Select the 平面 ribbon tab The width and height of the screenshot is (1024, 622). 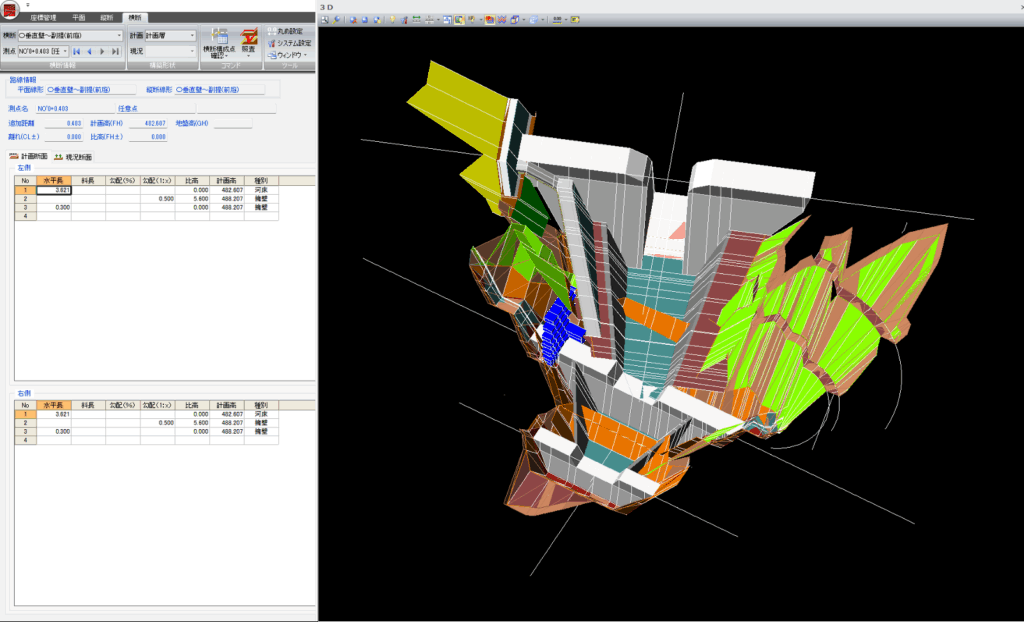[79, 18]
